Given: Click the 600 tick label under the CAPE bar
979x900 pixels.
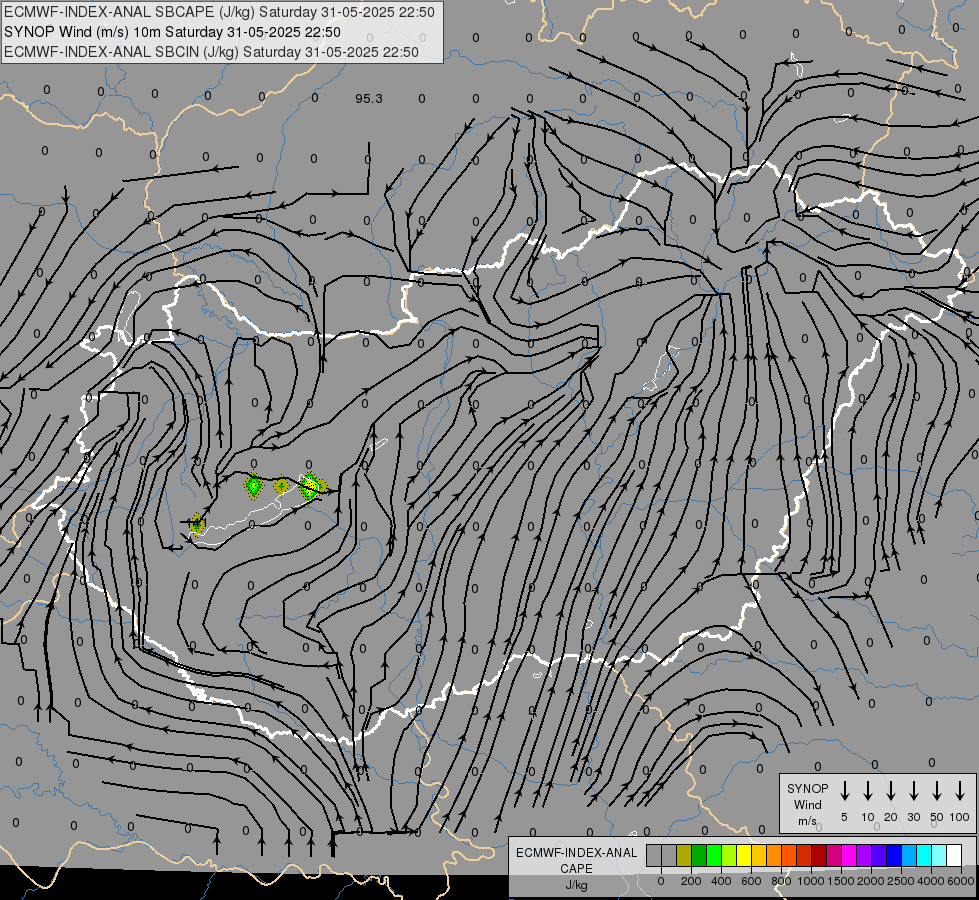Looking at the screenshot, I should coord(751,881).
